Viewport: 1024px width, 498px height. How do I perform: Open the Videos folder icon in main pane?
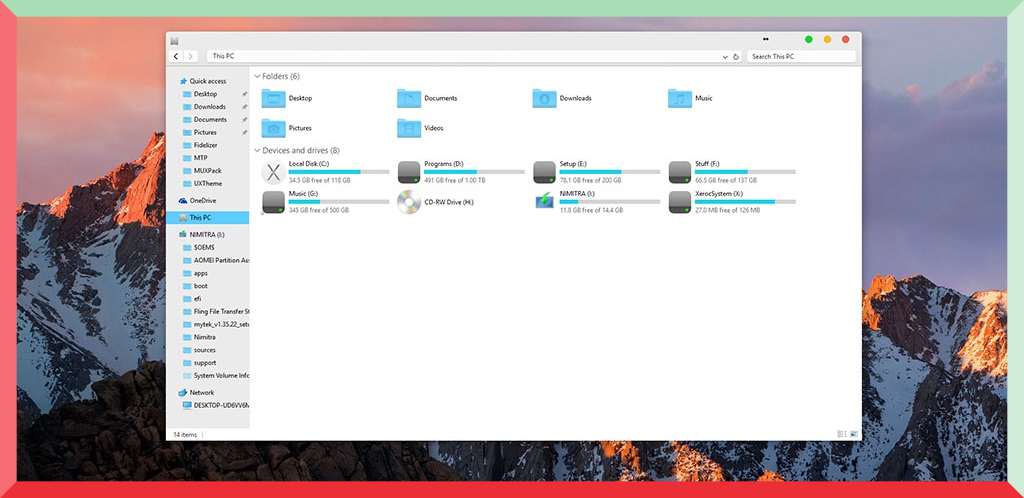409,129
